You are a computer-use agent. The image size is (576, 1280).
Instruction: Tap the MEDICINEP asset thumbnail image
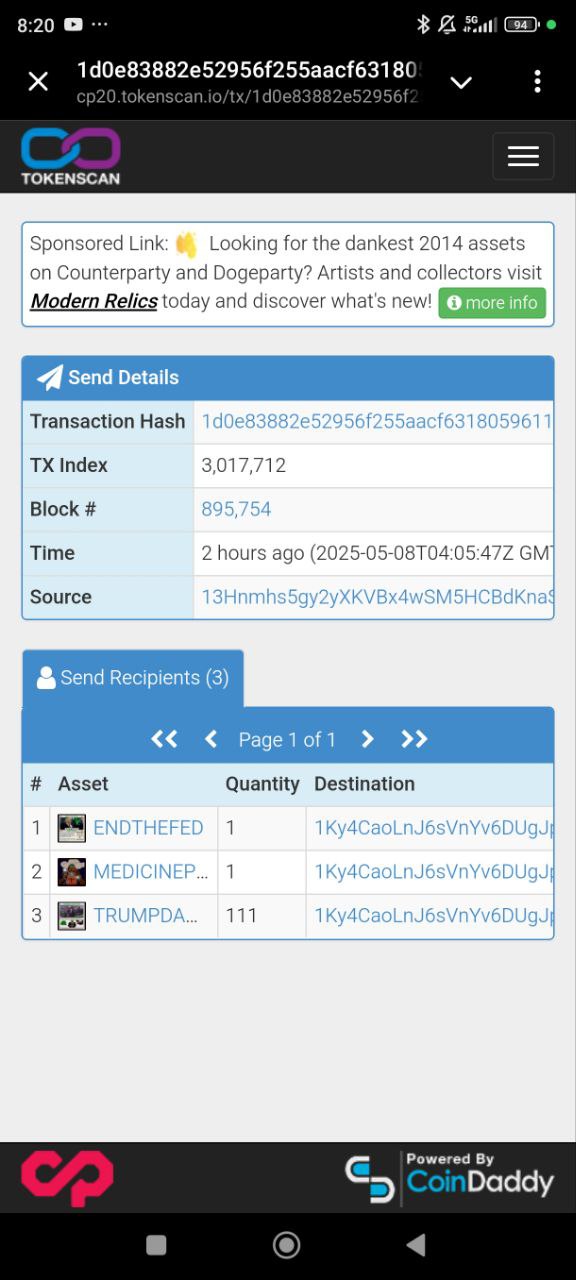tap(71, 872)
